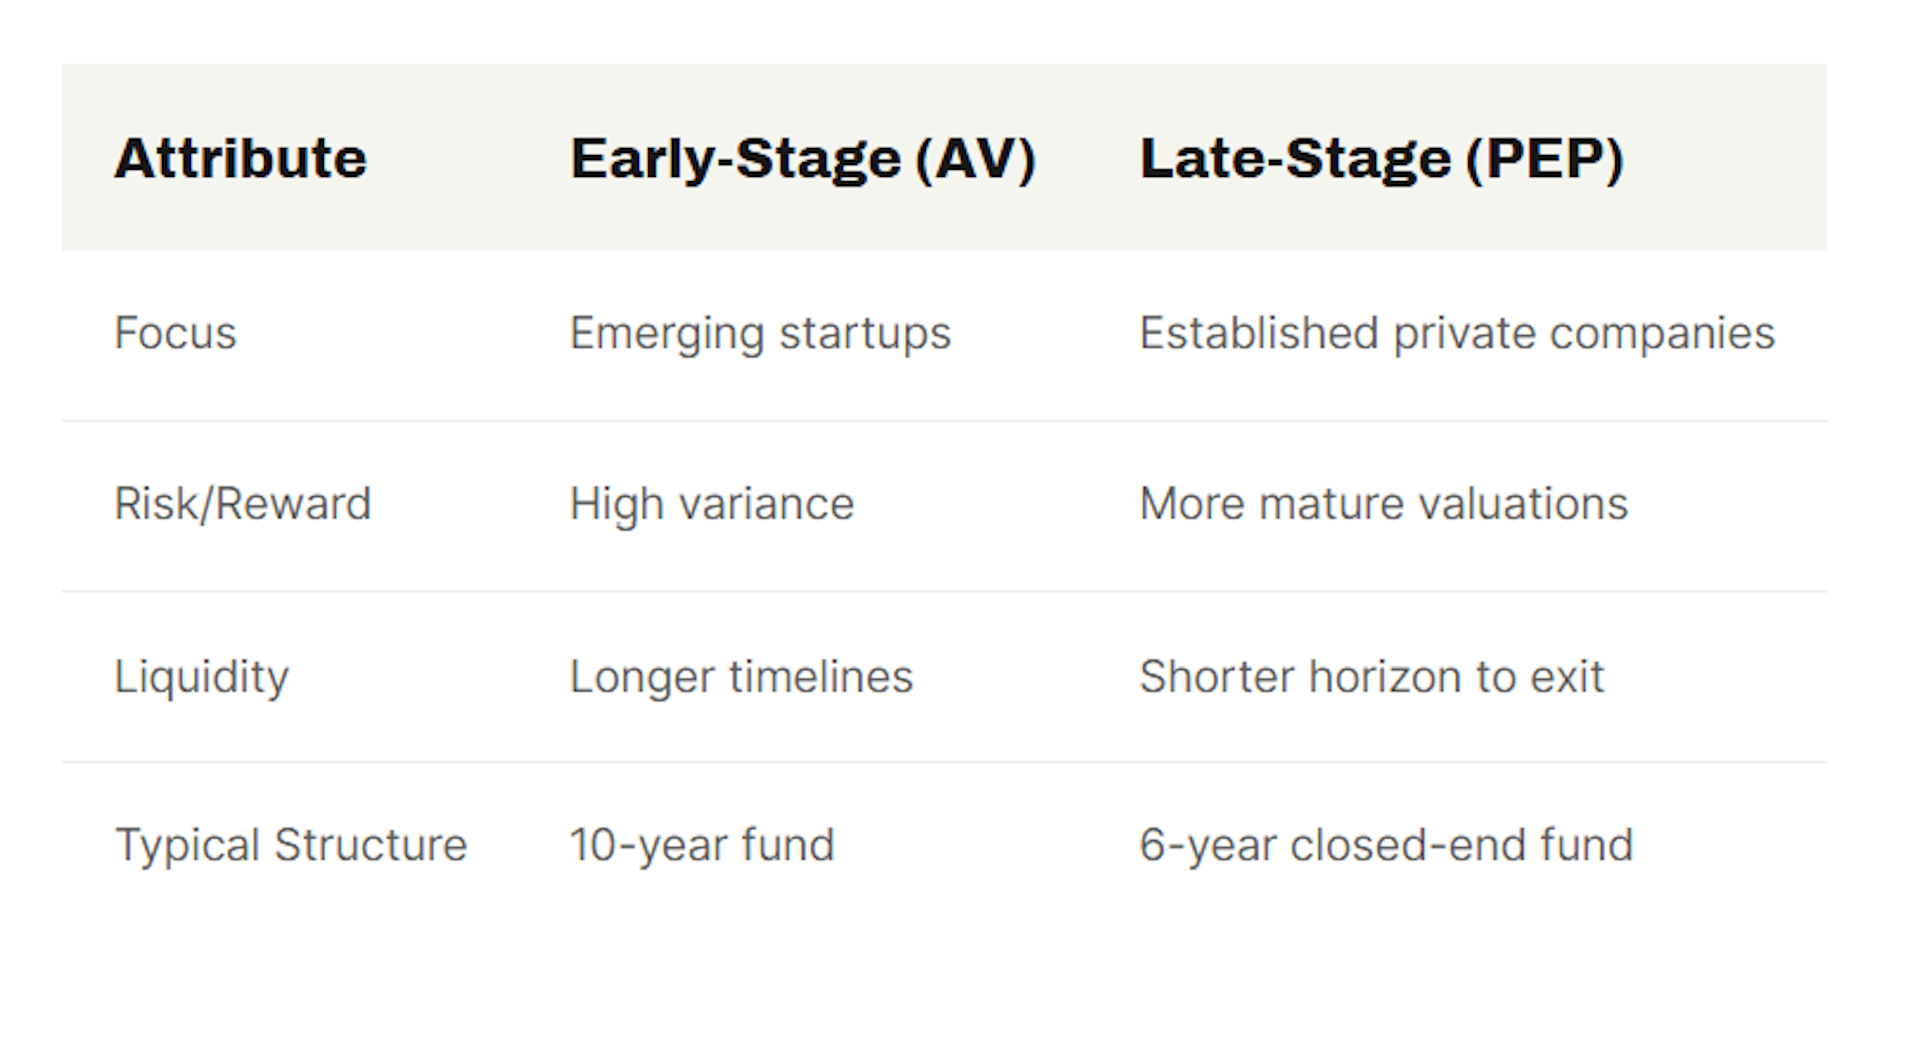Click the Liquidity row label

(201, 677)
